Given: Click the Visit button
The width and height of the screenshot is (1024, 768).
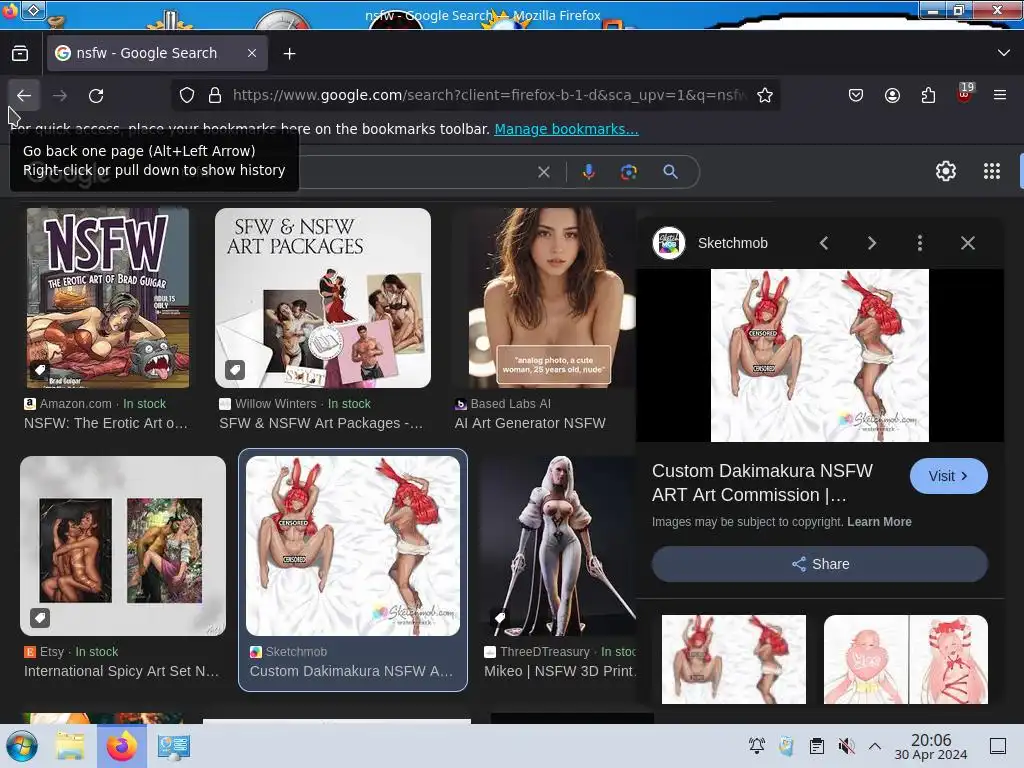Looking at the screenshot, I should (948, 476).
